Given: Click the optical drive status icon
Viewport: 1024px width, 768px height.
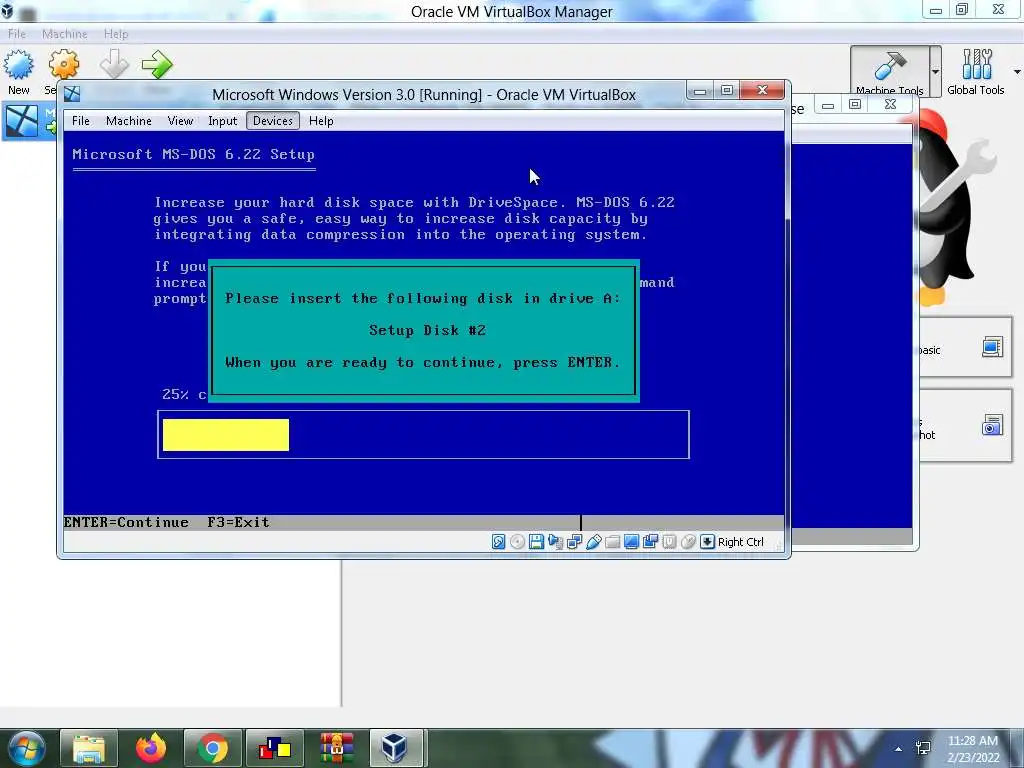Looking at the screenshot, I should click(x=517, y=541).
